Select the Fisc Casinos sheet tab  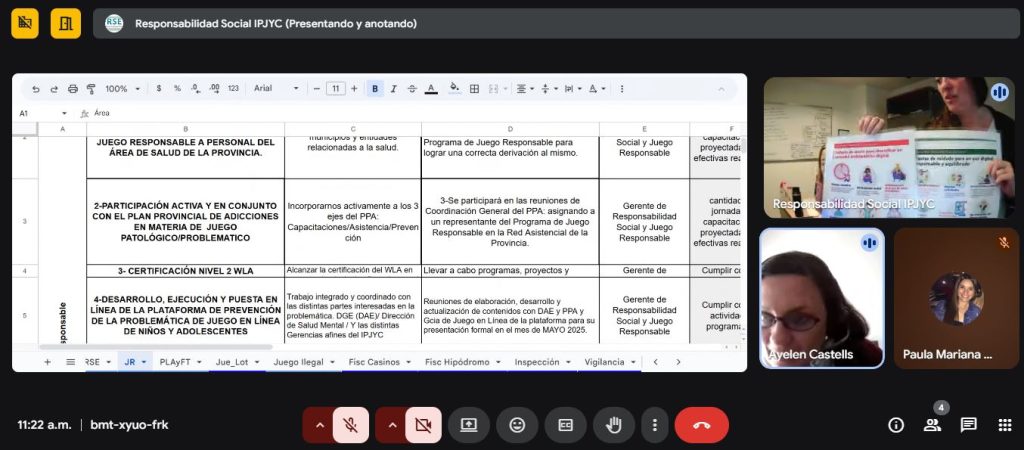[x=375, y=361]
